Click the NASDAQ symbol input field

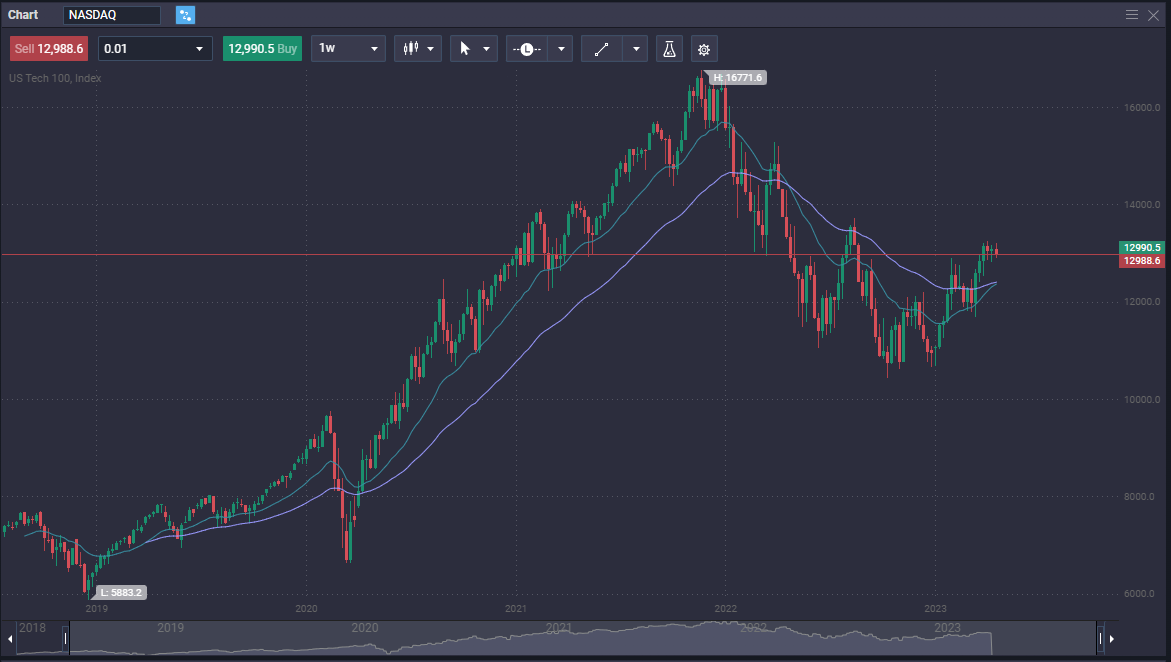click(x=110, y=15)
